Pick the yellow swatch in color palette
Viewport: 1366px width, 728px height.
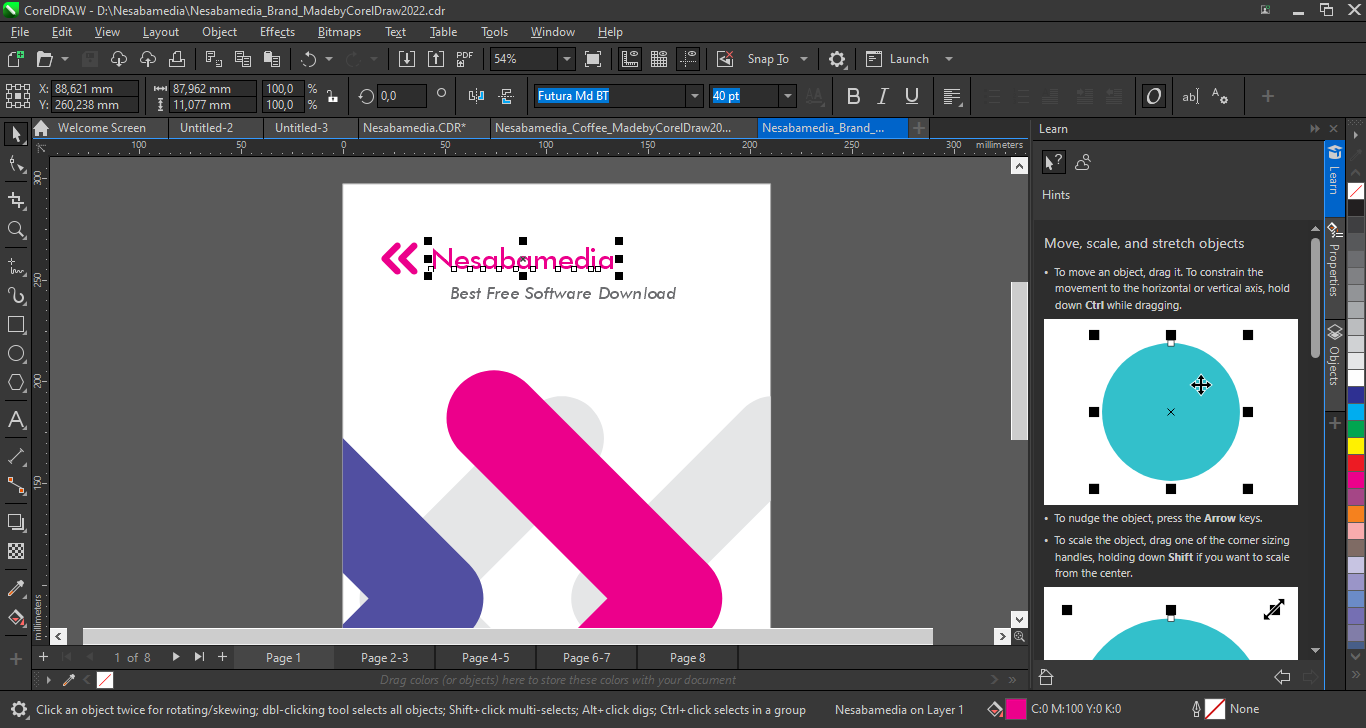coord(1355,445)
